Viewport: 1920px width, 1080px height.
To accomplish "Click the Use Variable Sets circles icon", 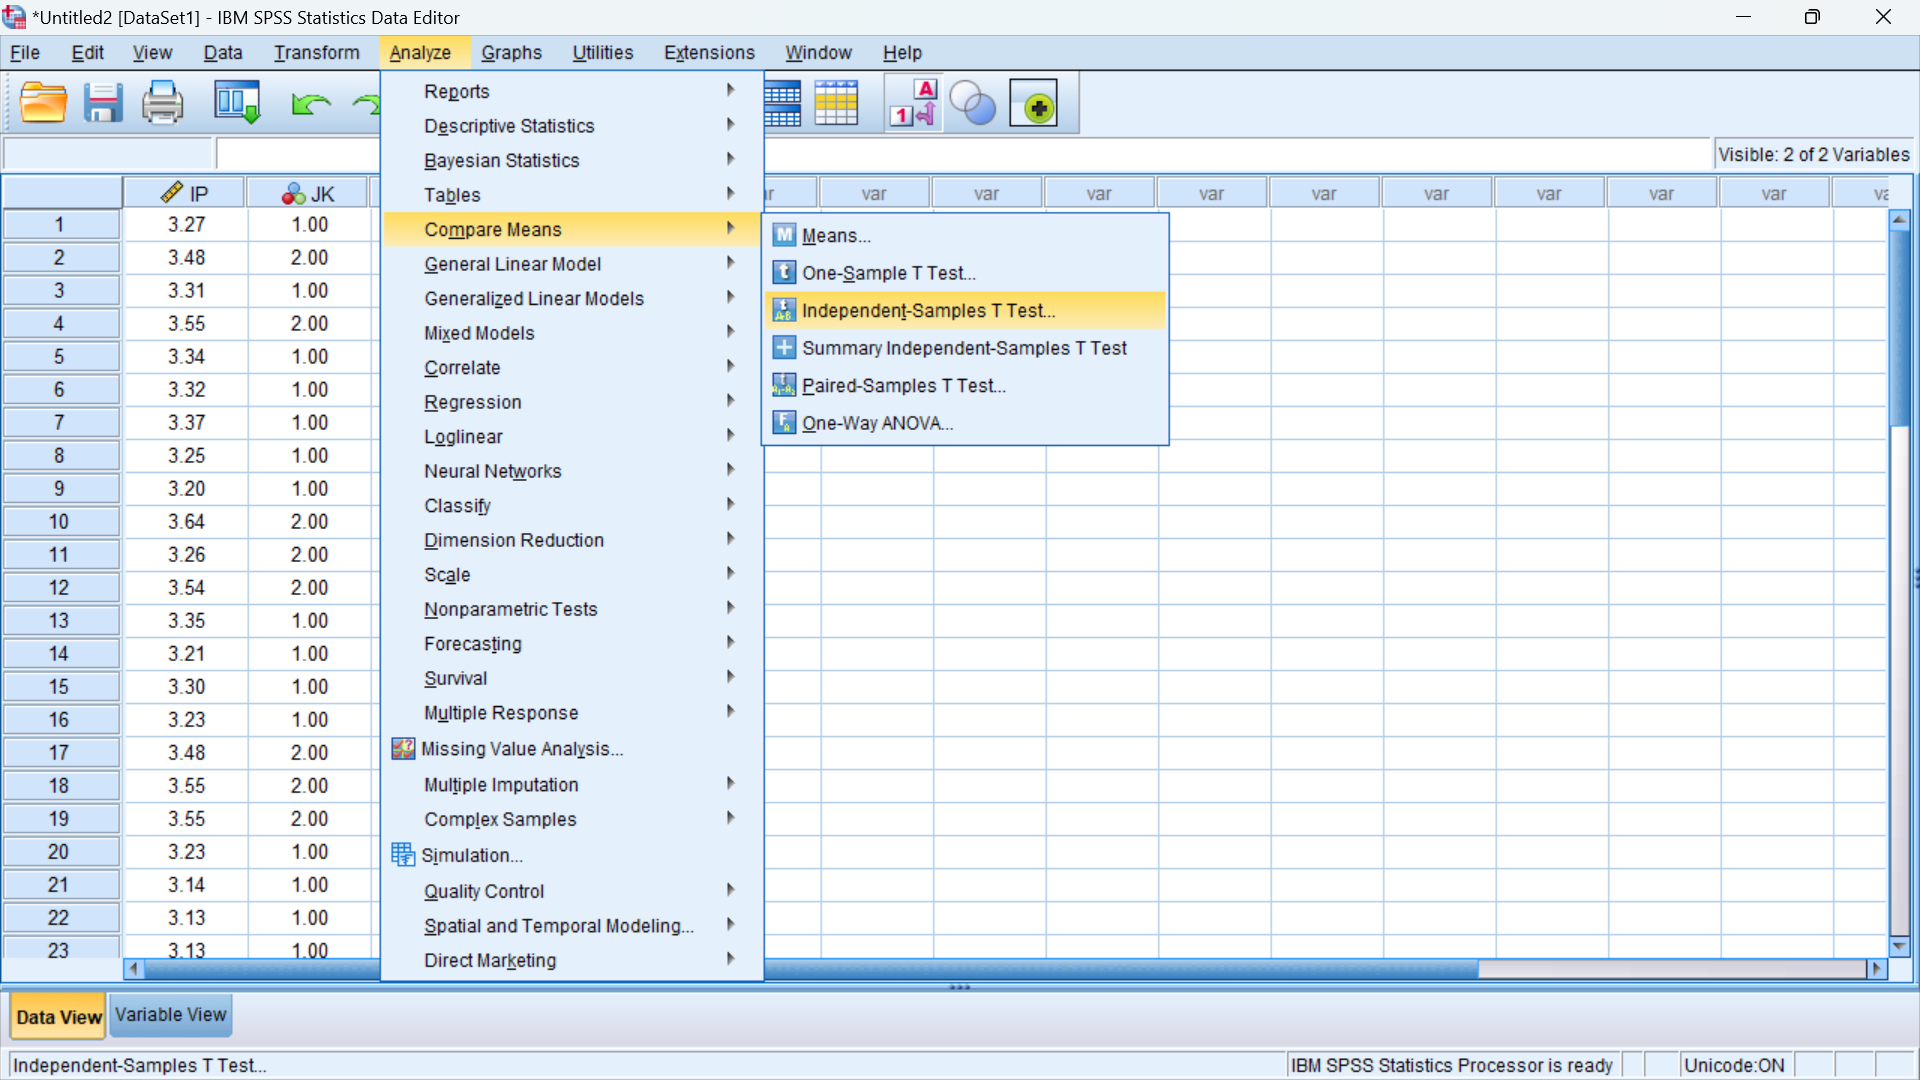I will pyautogui.click(x=972, y=104).
